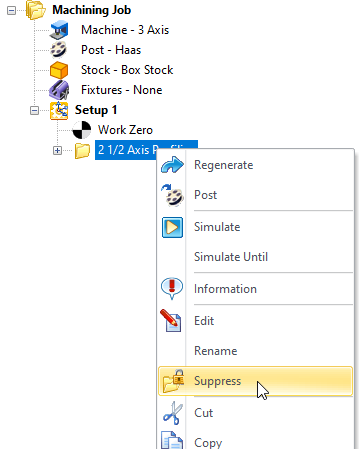
Task: Click the Fixtures vise icon
Action: pyautogui.click(x=59, y=90)
